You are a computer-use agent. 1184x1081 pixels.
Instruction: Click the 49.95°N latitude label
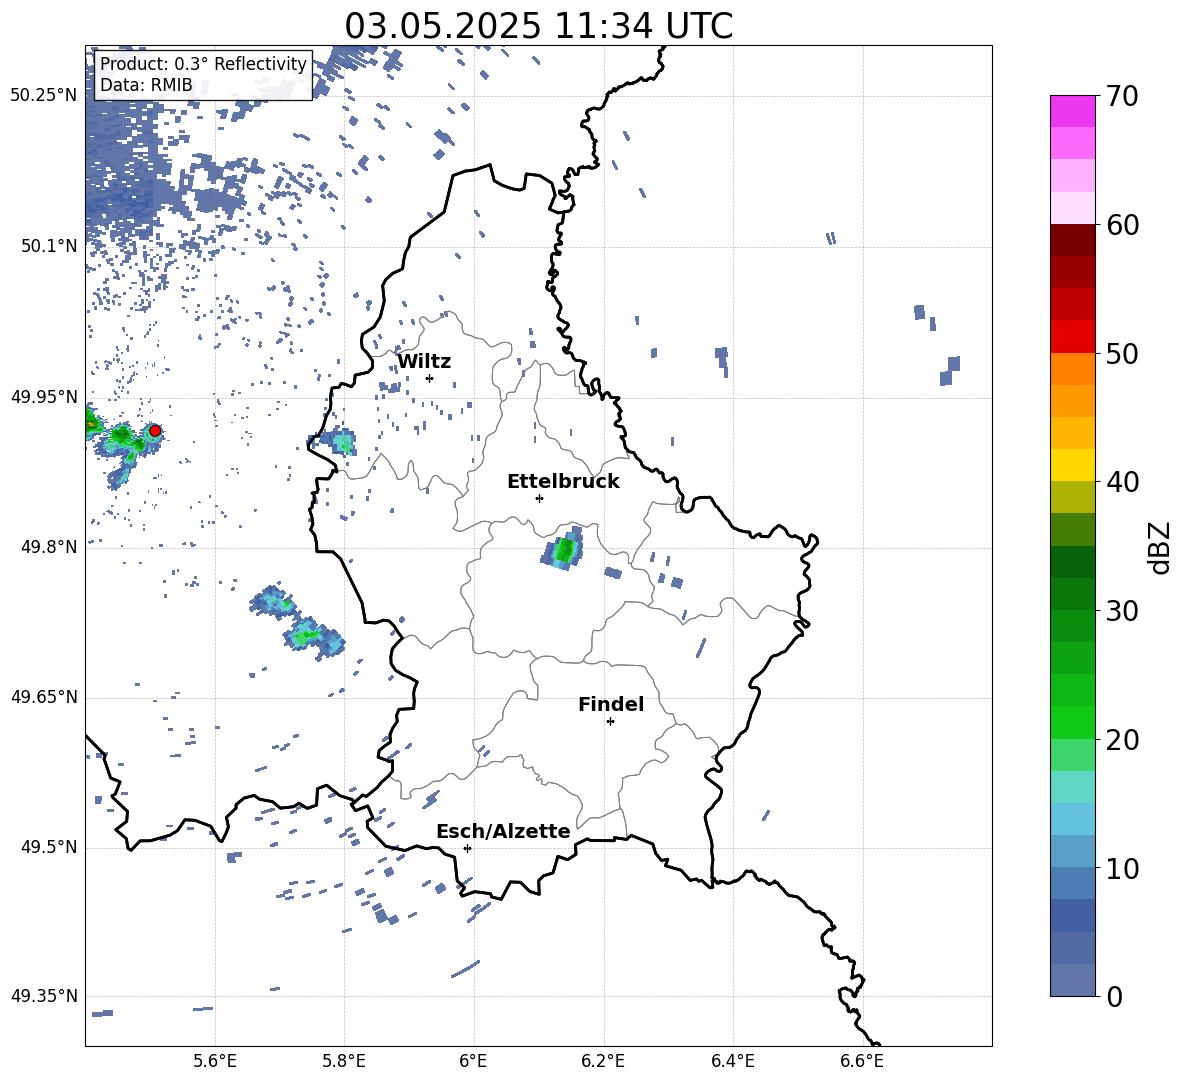coord(44,397)
